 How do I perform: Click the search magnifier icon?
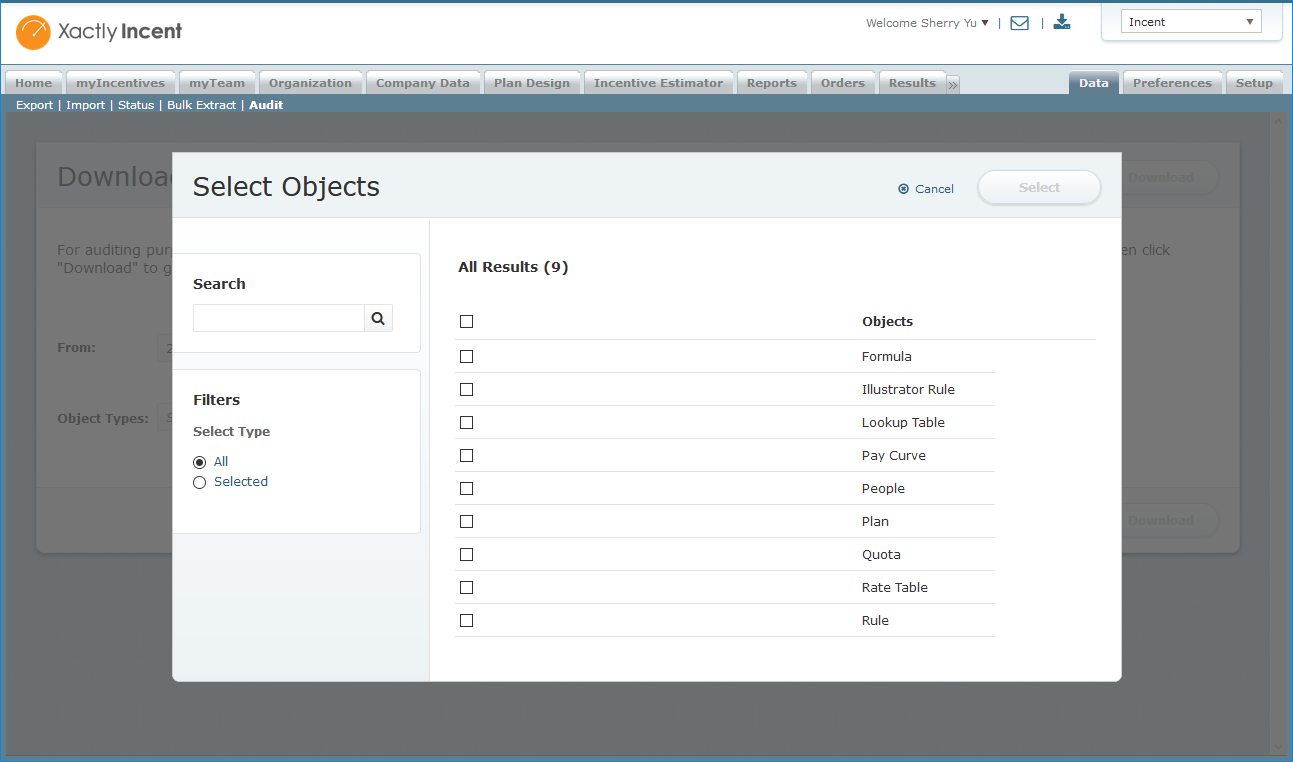click(378, 318)
